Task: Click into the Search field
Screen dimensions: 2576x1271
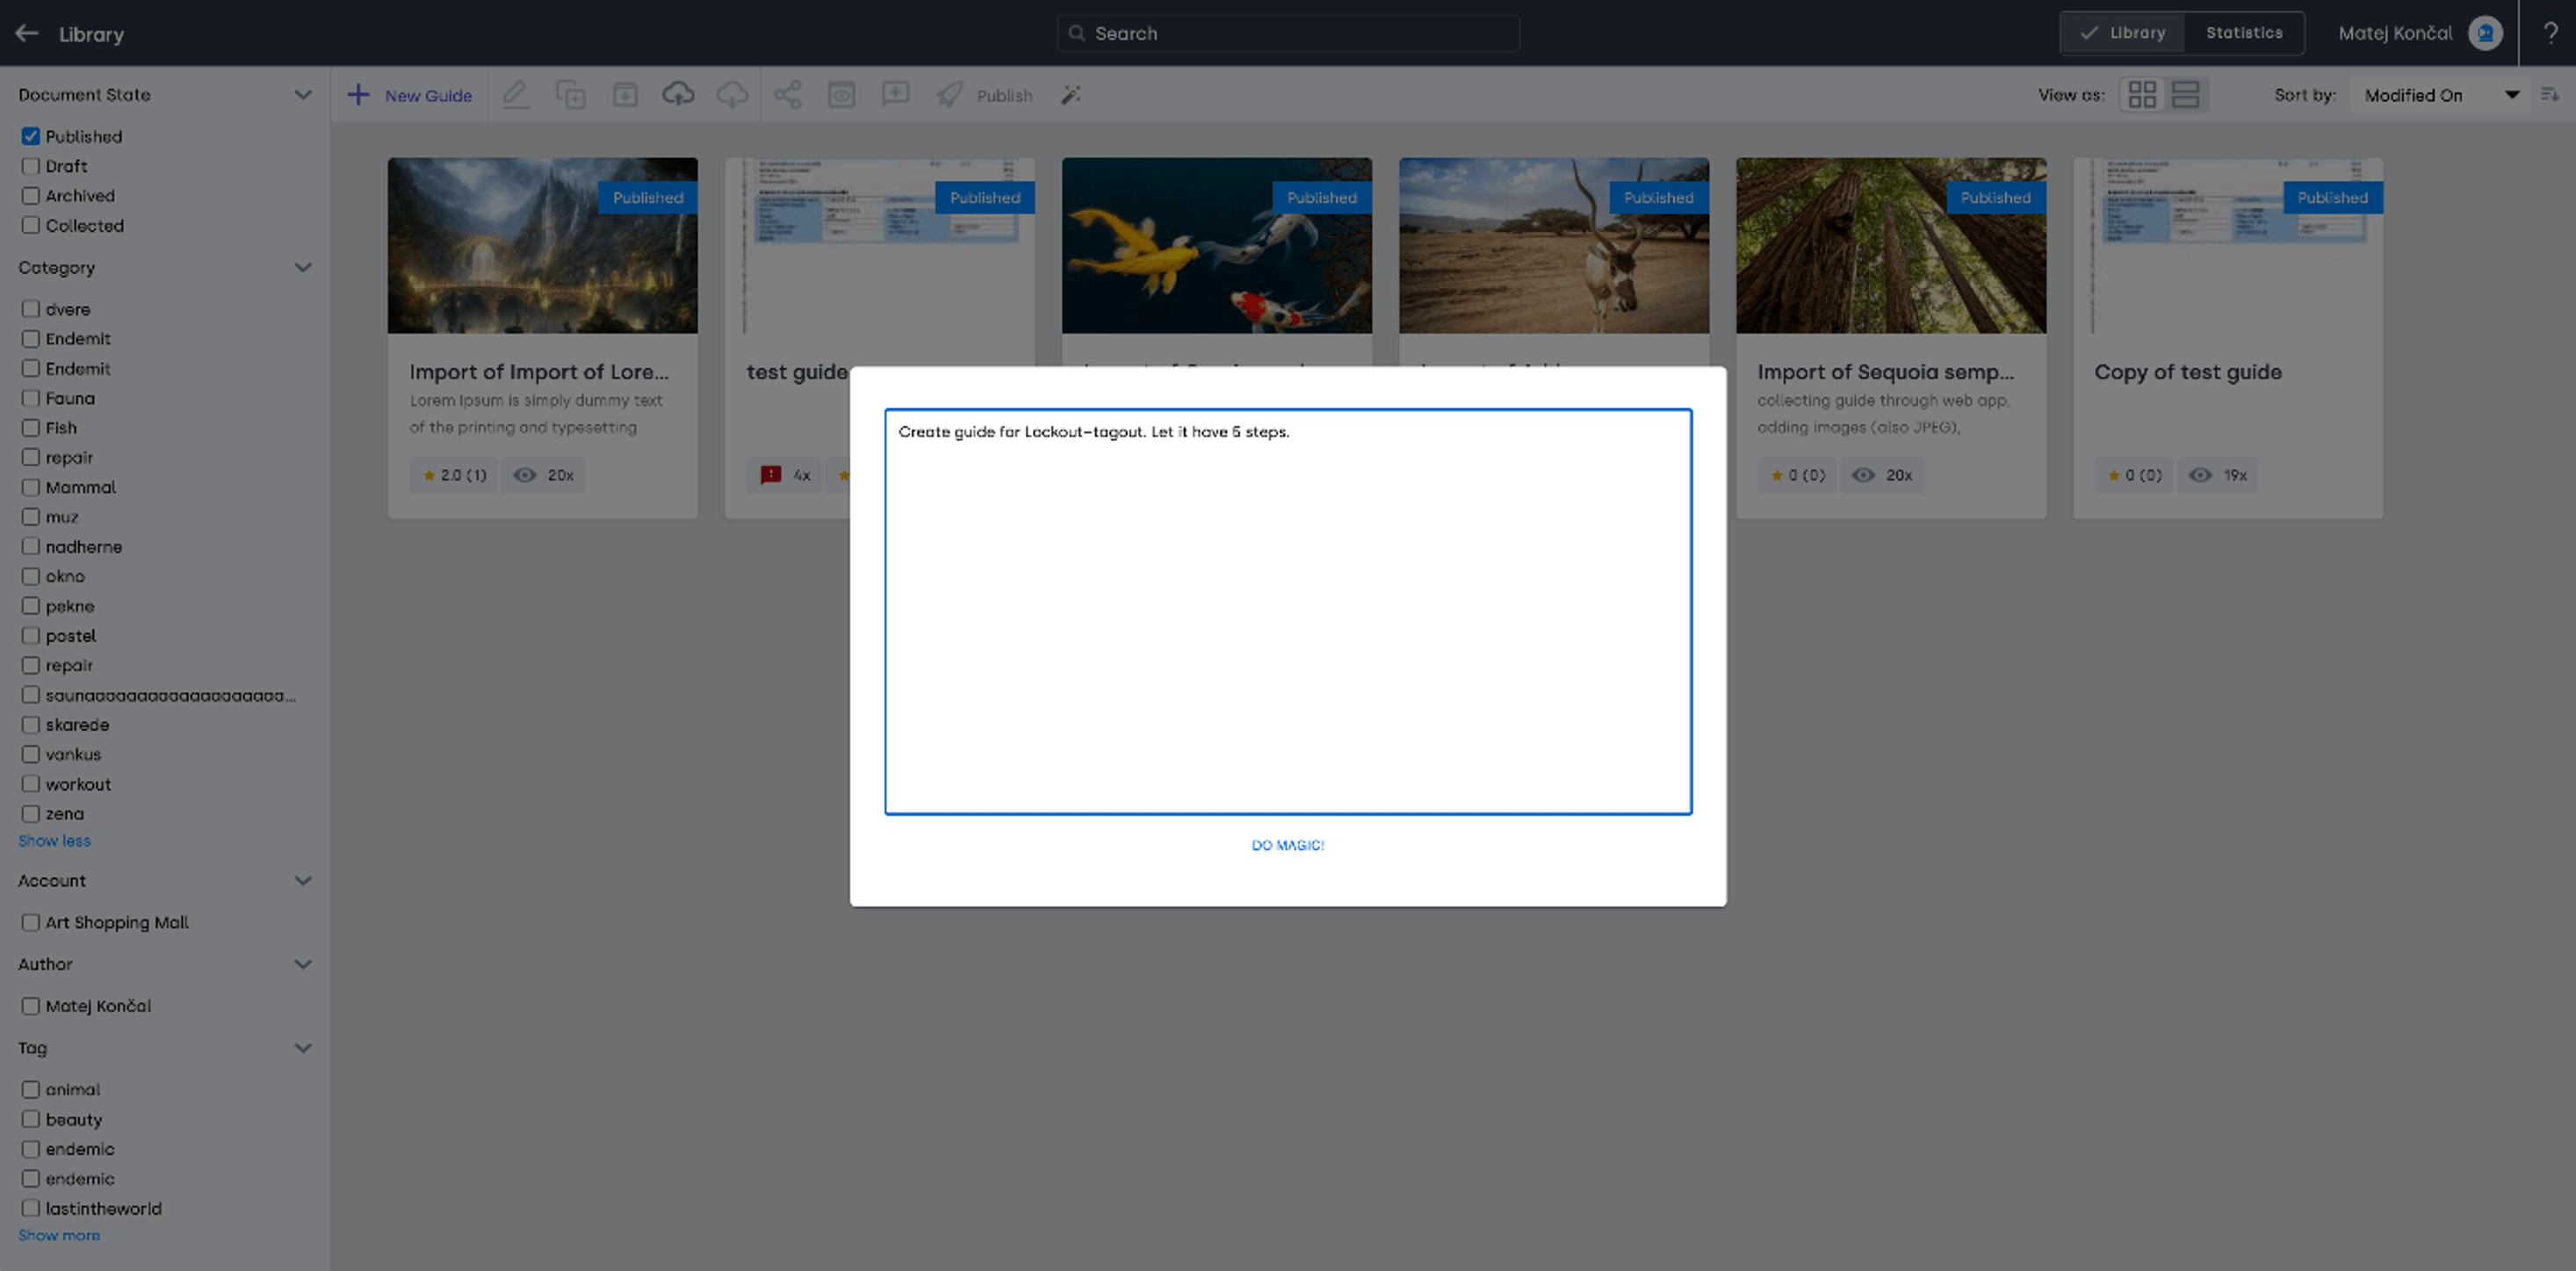Action: 1288,33
